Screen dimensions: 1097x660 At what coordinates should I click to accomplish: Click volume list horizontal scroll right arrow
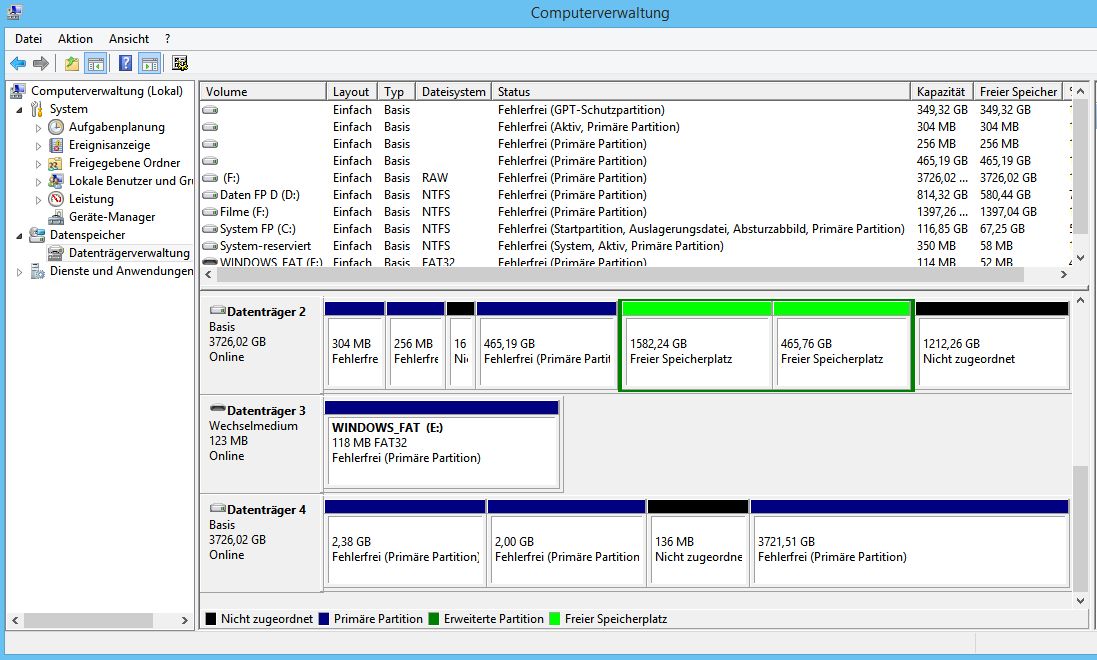(1064, 275)
